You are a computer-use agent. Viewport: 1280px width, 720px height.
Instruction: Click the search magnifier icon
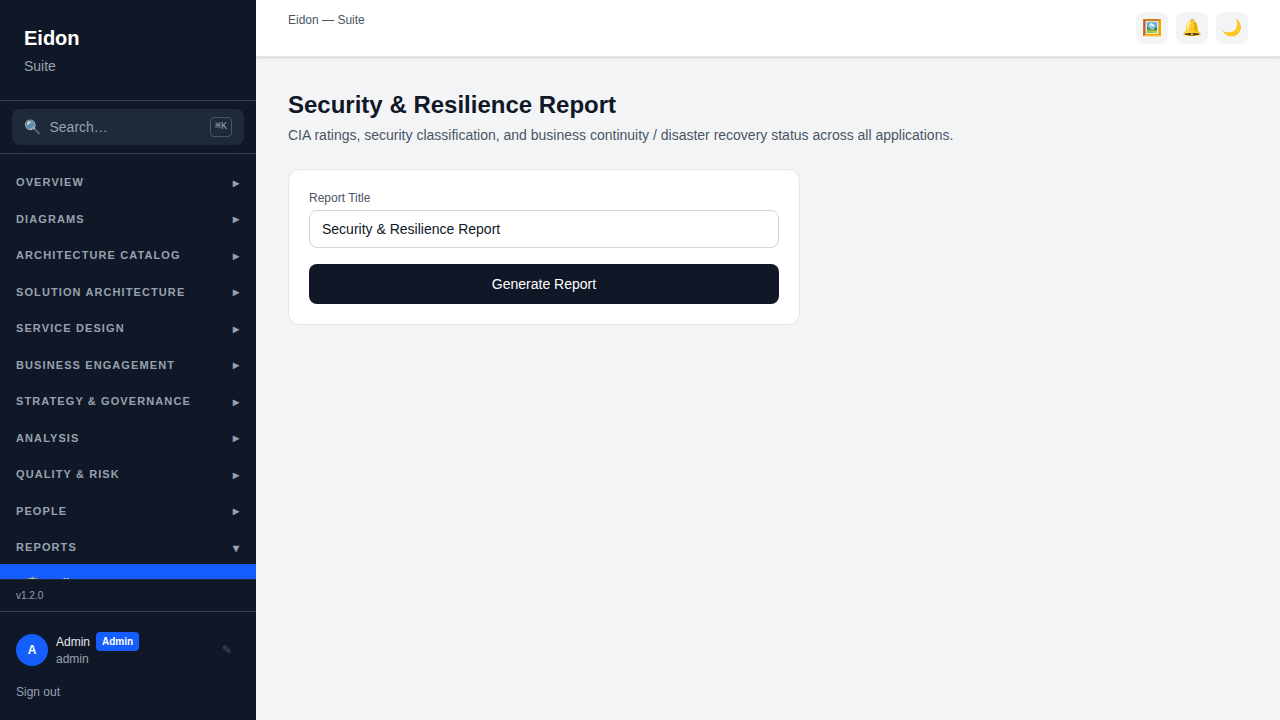pyautogui.click(x=32, y=127)
